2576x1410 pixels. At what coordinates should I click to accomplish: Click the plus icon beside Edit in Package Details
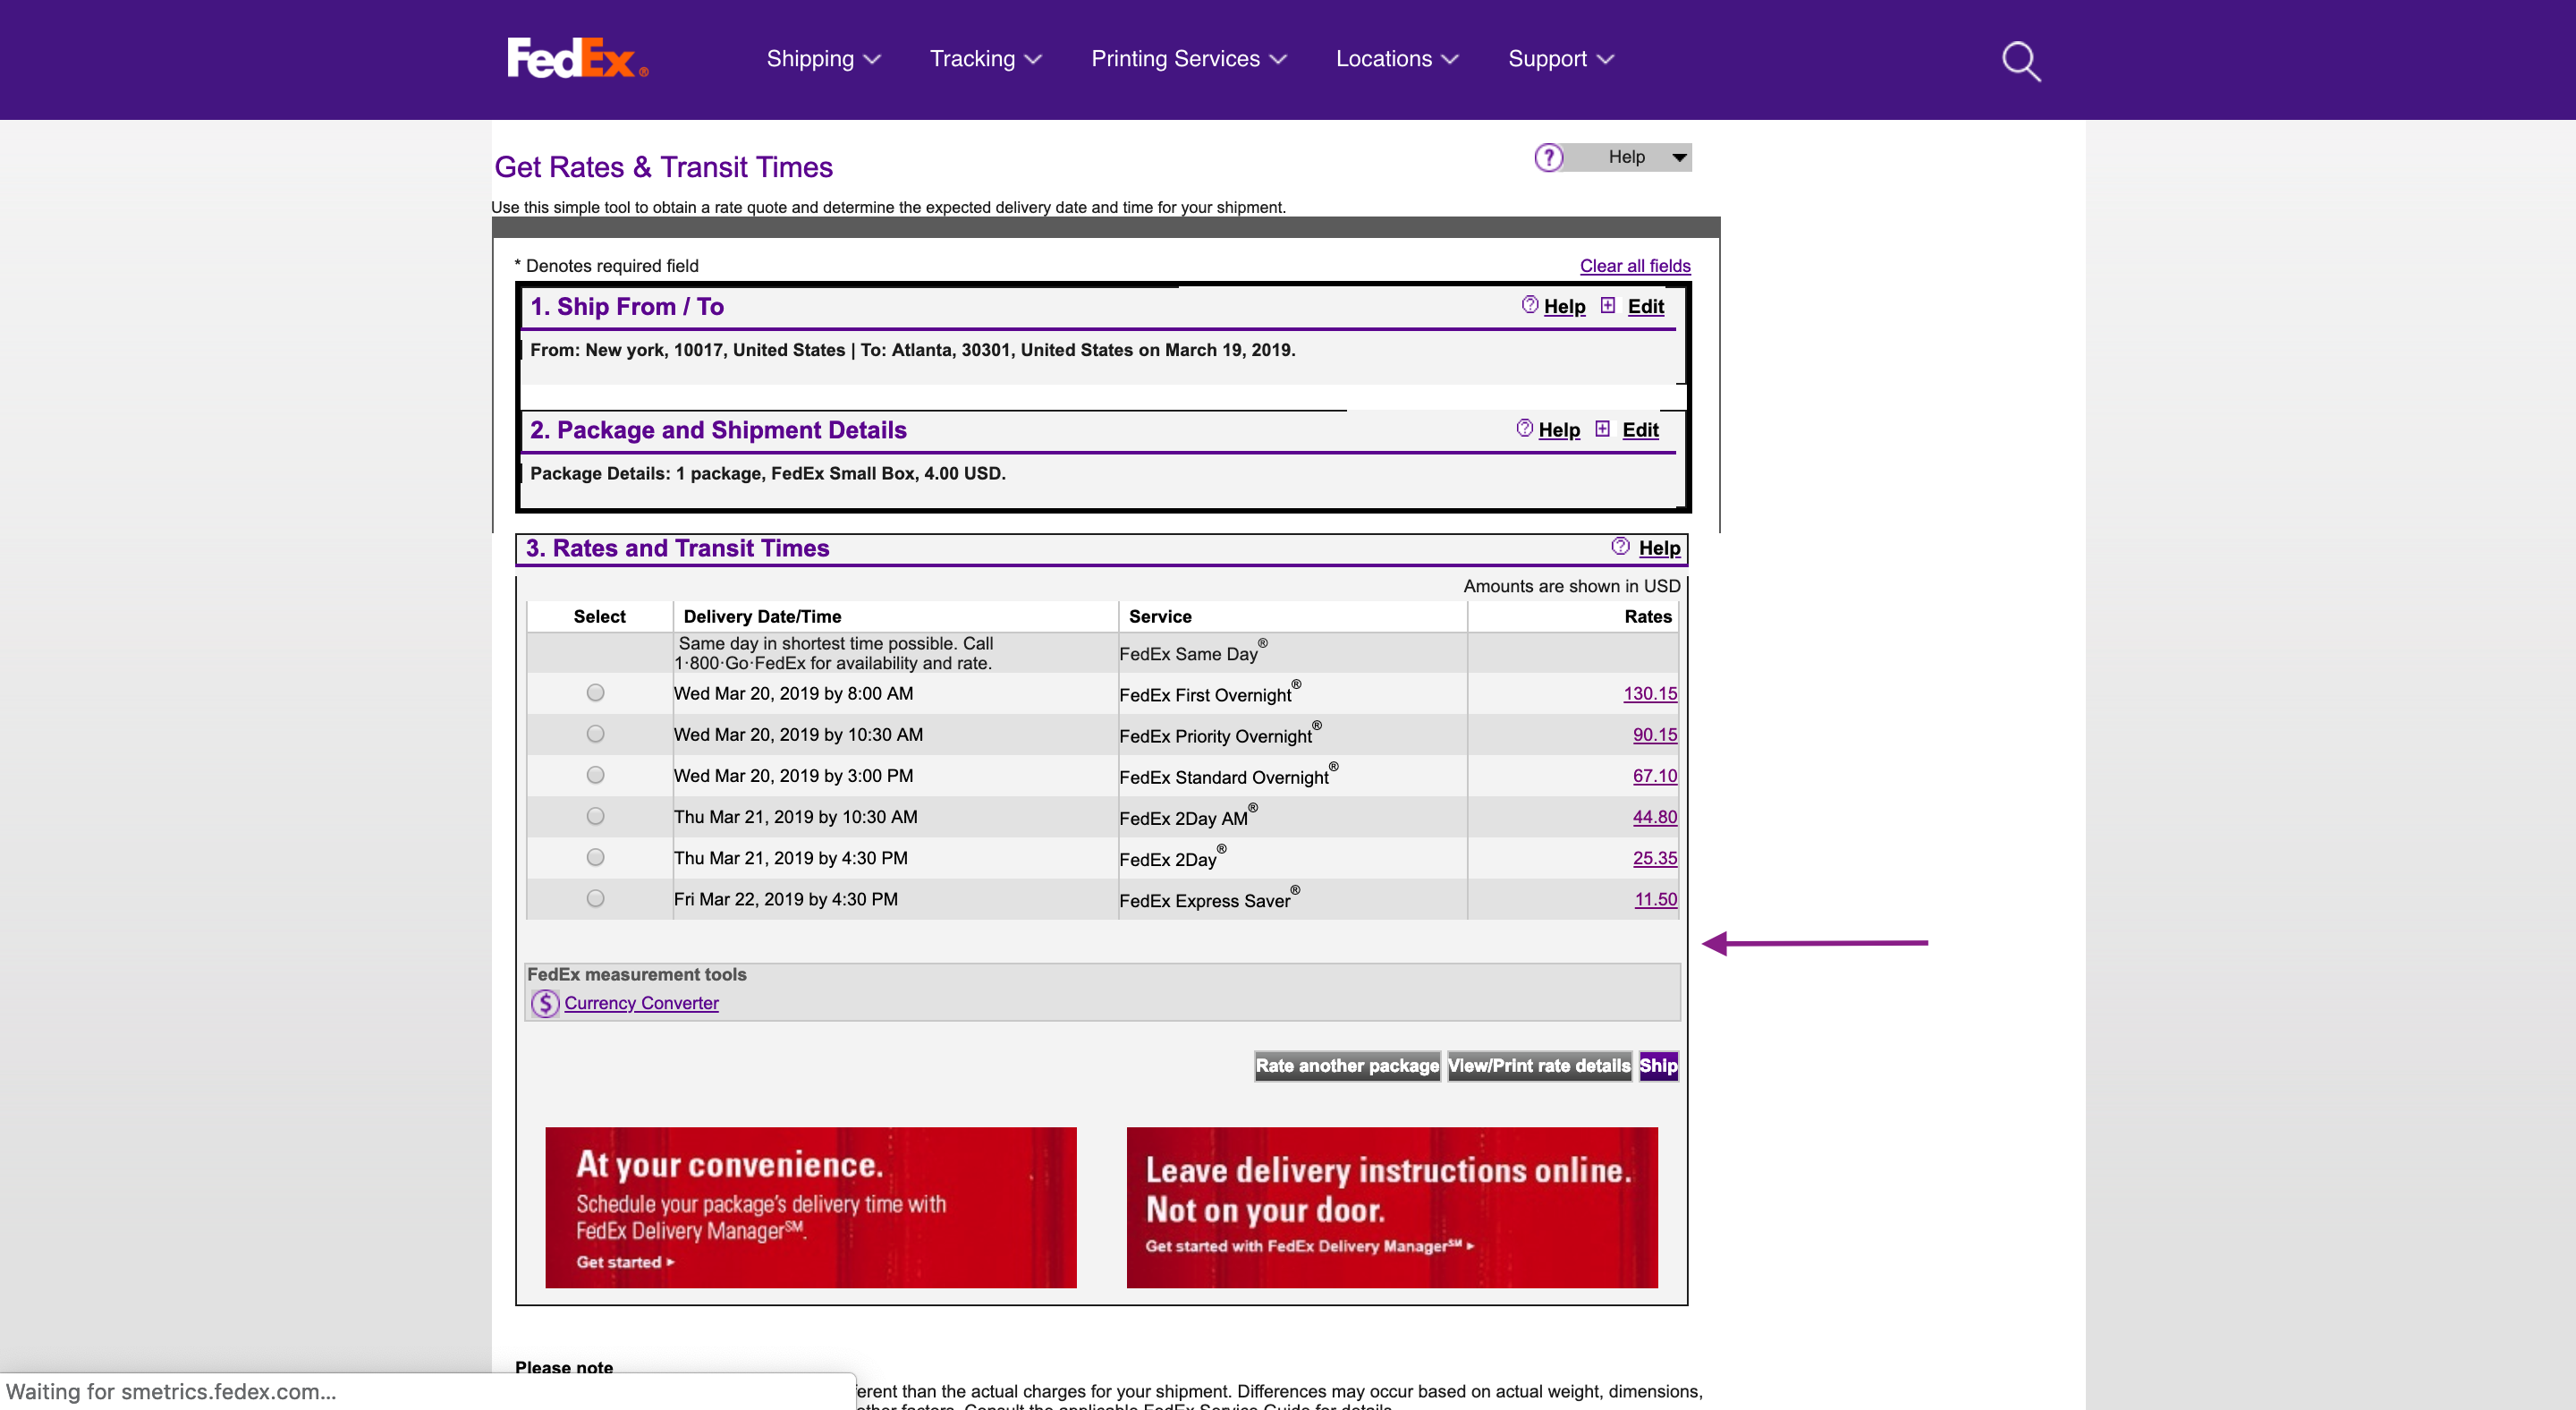pos(1603,429)
